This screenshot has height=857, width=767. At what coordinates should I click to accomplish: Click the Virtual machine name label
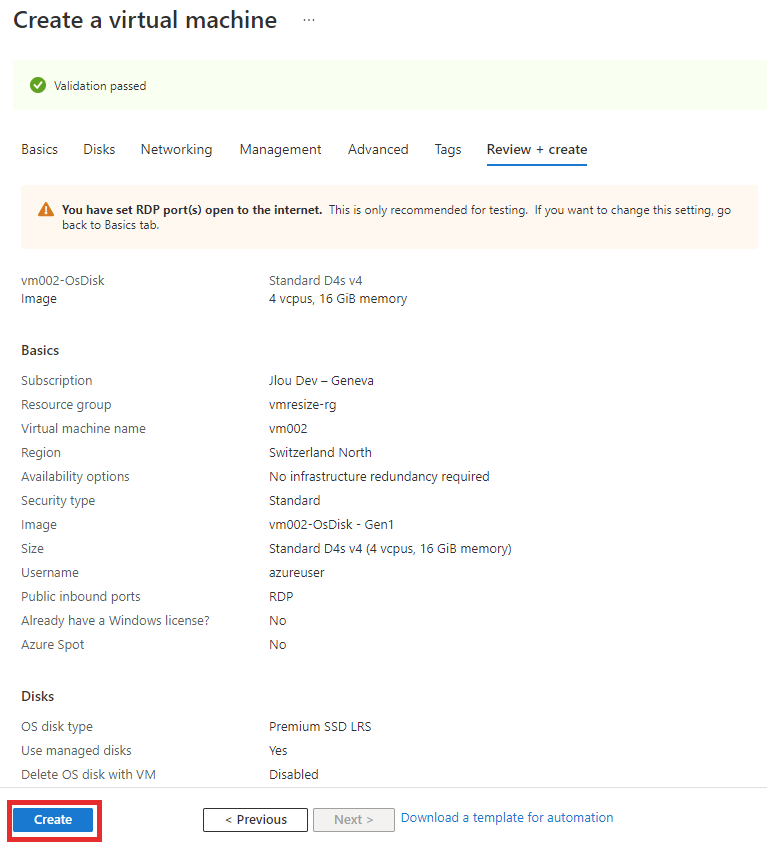[x=83, y=428]
